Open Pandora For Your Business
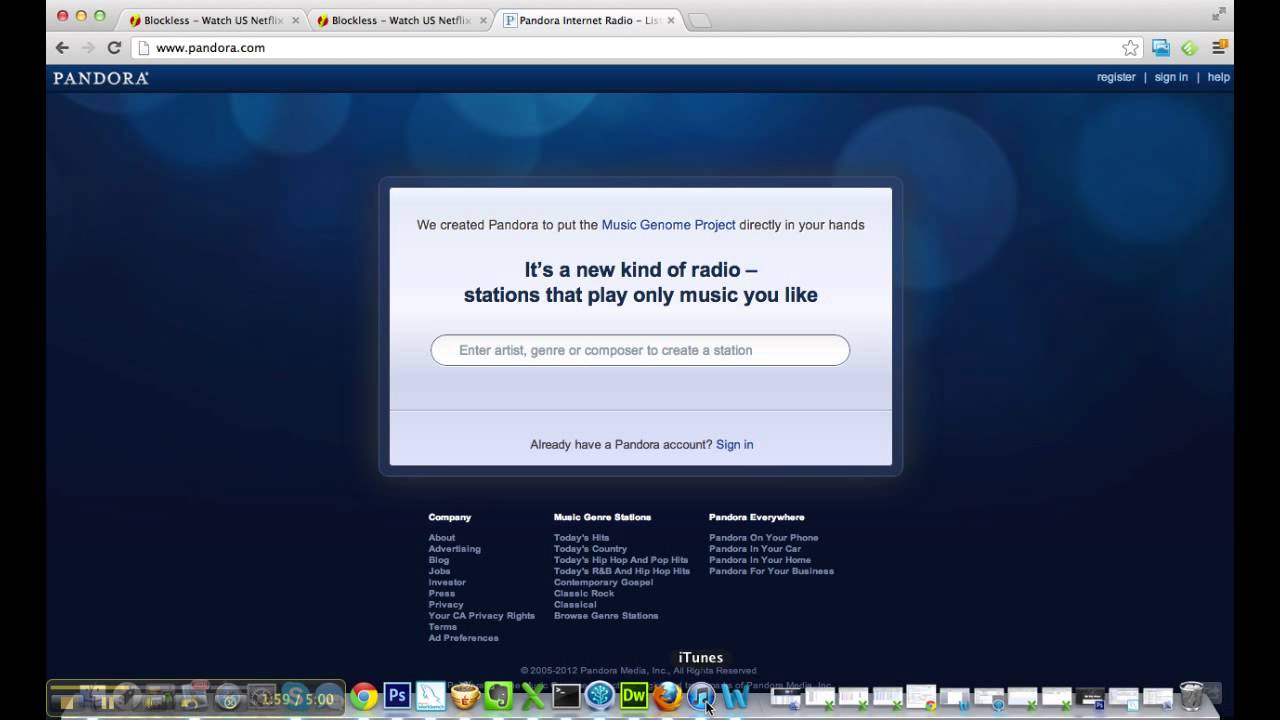 pos(771,571)
